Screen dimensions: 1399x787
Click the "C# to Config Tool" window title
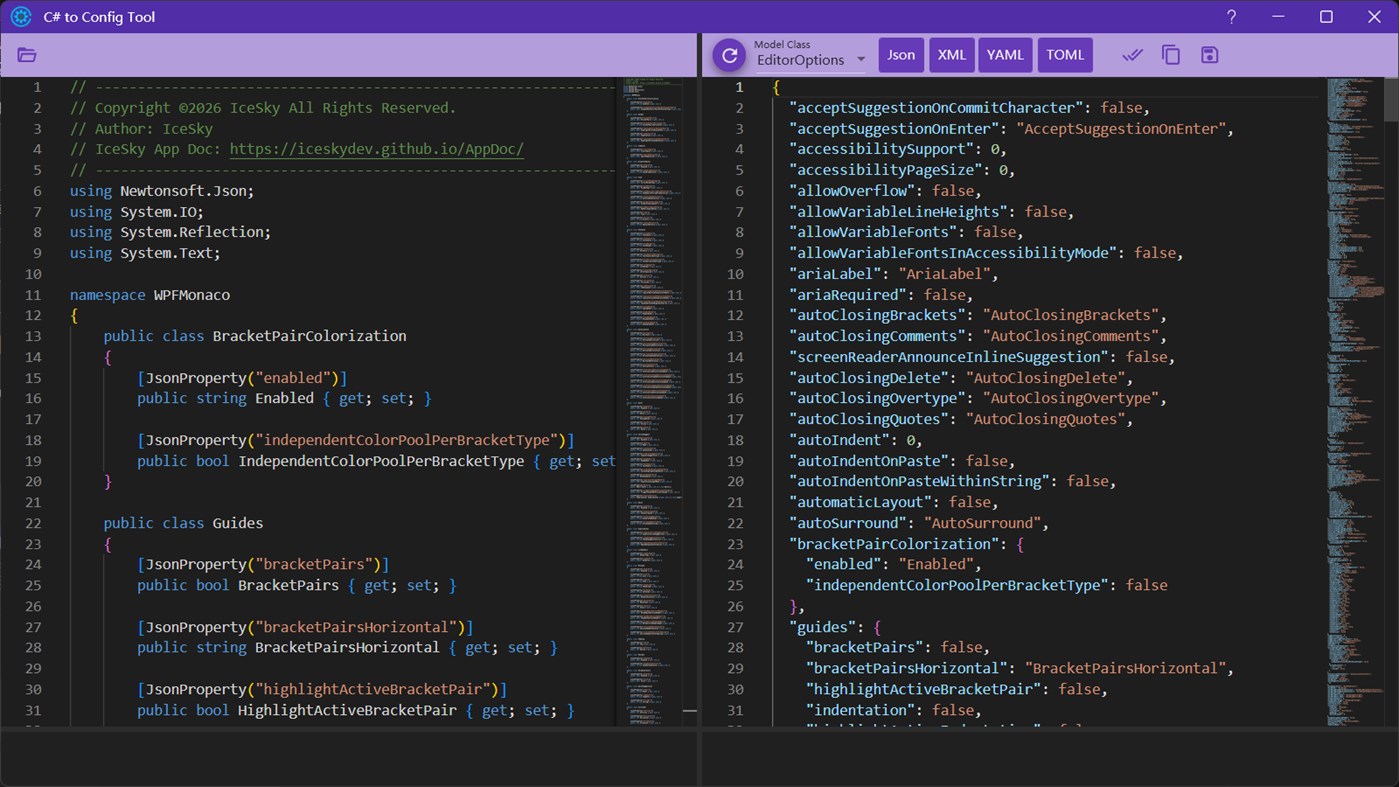pos(99,17)
